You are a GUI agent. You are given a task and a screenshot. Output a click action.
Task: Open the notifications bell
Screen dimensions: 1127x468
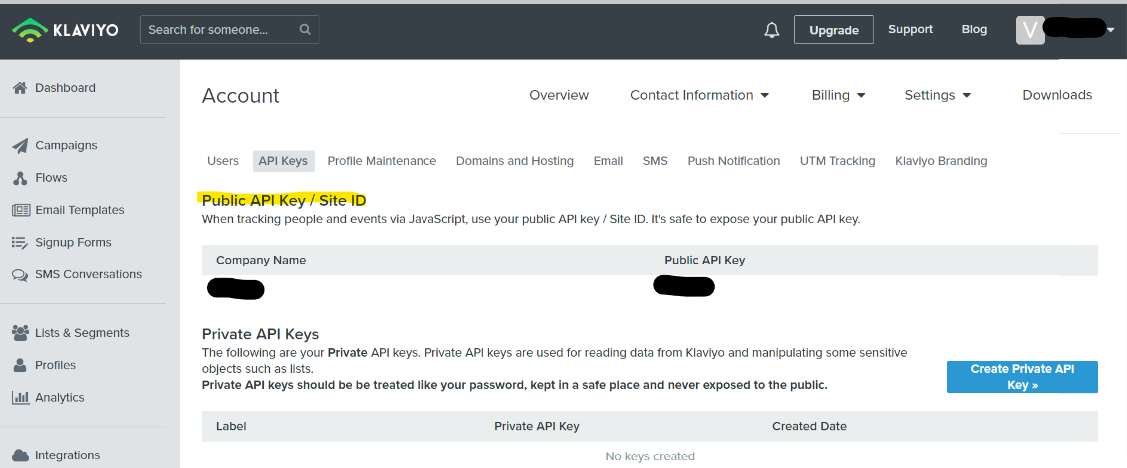coord(772,30)
